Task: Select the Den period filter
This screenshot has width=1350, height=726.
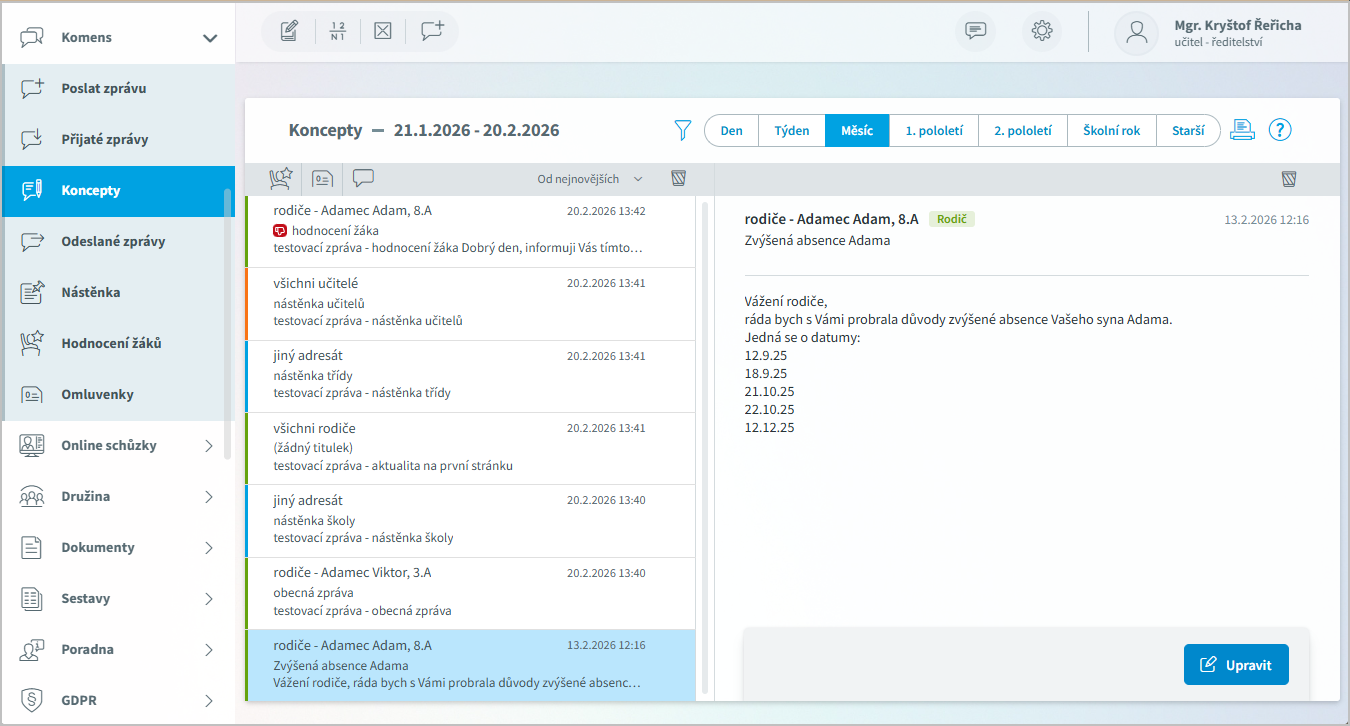Action: pos(731,131)
